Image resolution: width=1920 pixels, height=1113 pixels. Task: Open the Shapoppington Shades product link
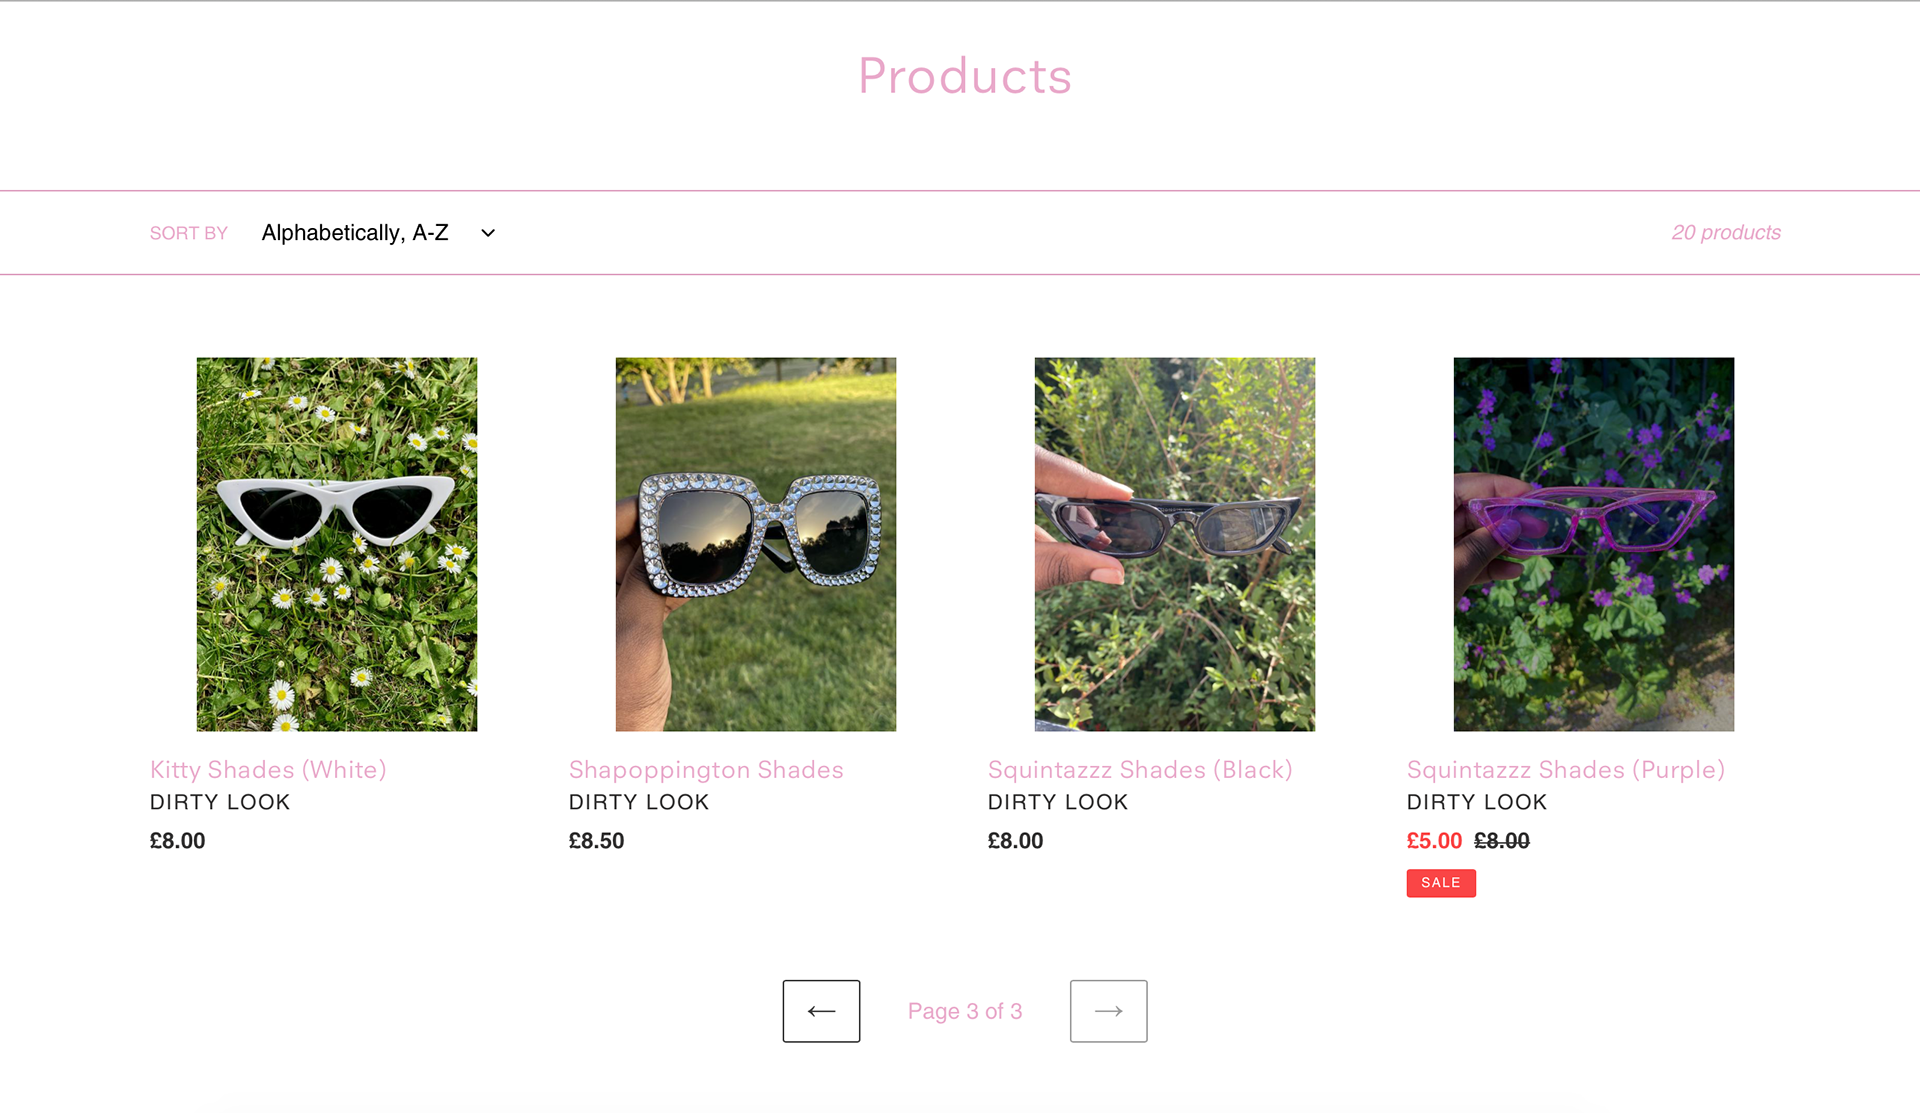click(x=706, y=769)
